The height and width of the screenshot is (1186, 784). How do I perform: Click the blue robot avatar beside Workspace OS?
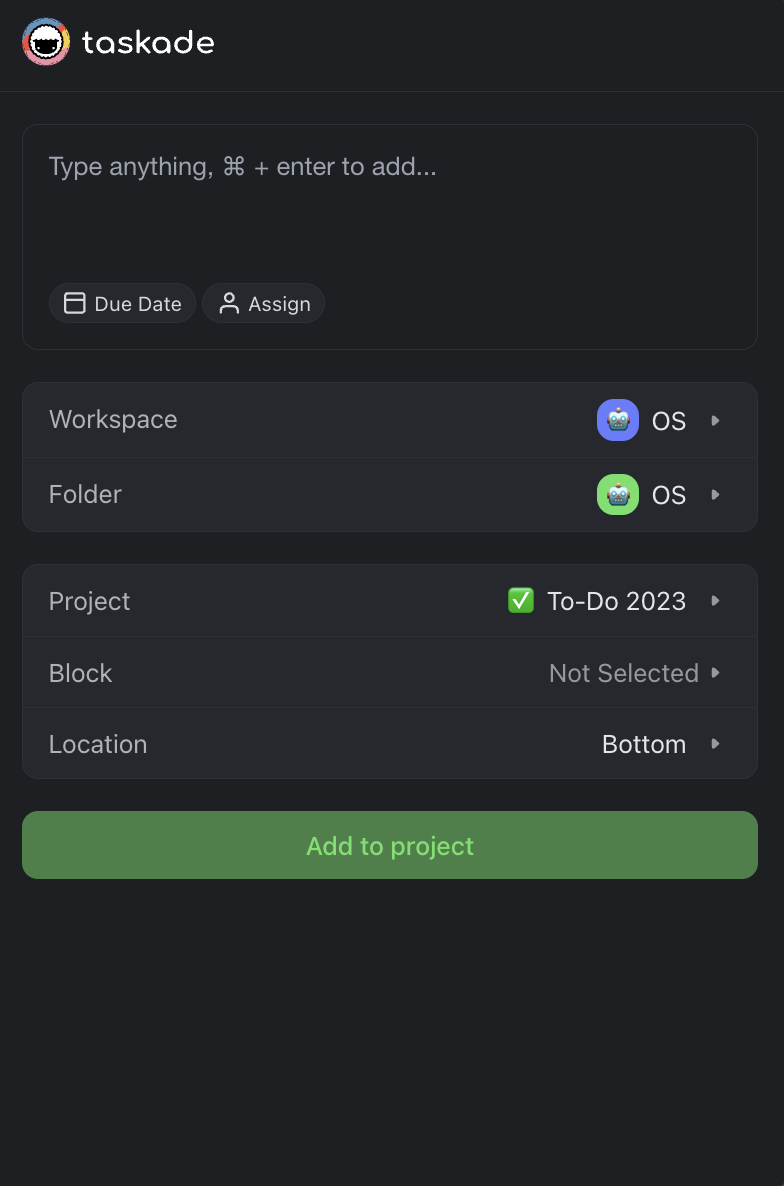click(617, 420)
